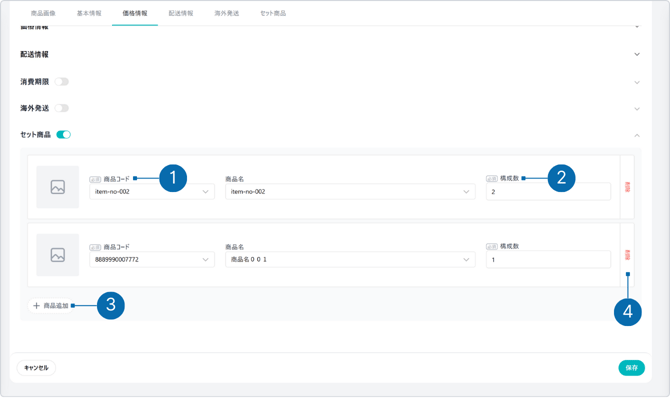Click required badge next to first 構成数
The width and height of the screenshot is (670, 401).
coord(491,179)
